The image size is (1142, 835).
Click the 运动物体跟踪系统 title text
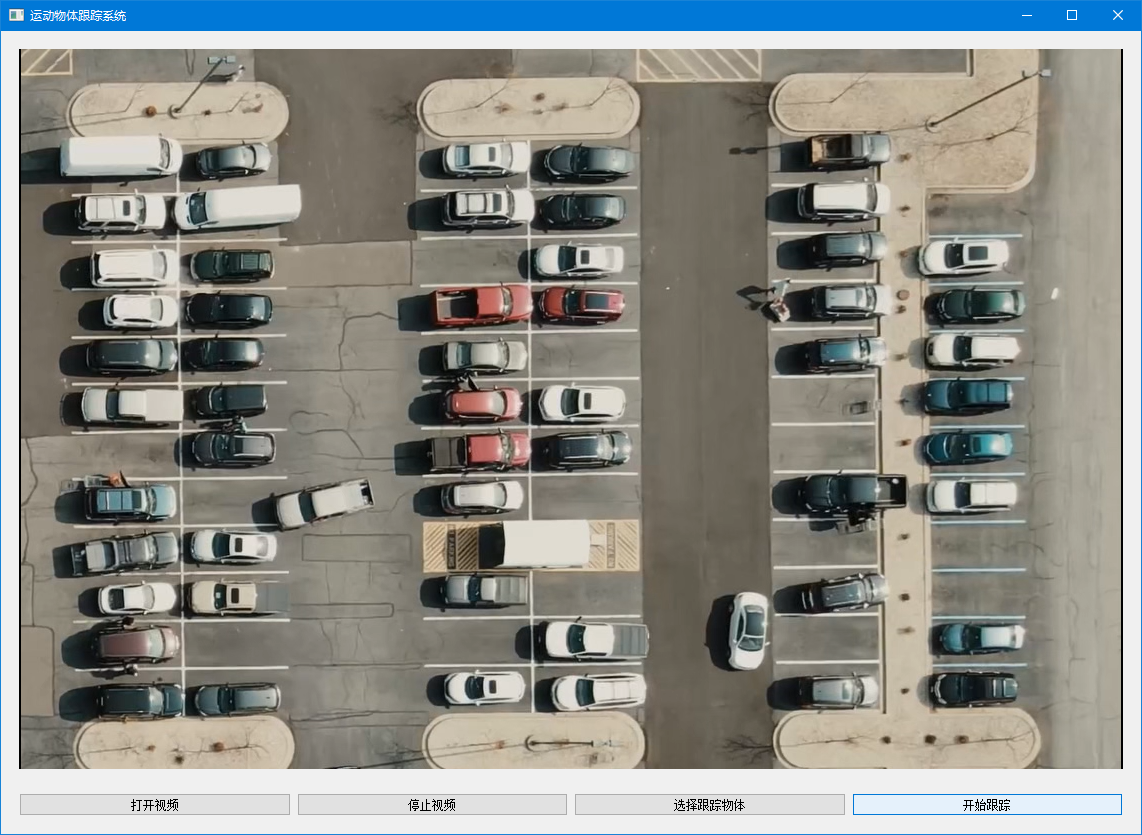[x=78, y=16]
